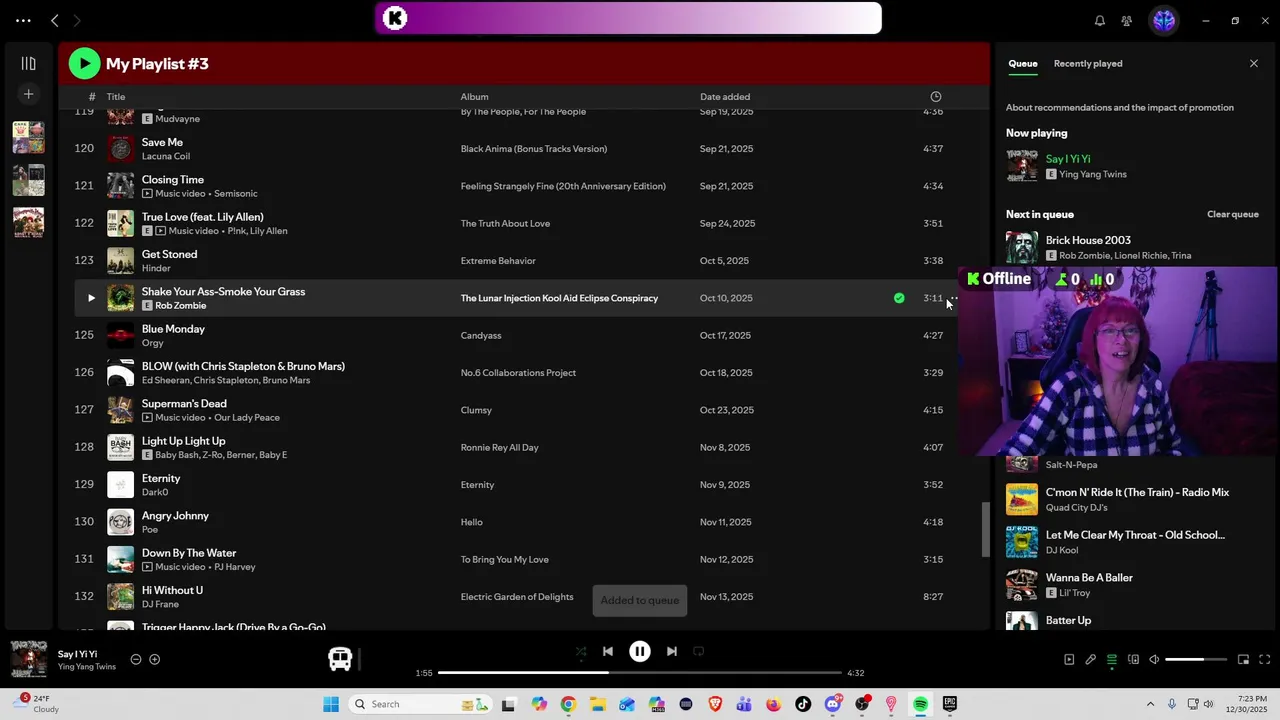Toggle the green queue icon

[1112, 659]
